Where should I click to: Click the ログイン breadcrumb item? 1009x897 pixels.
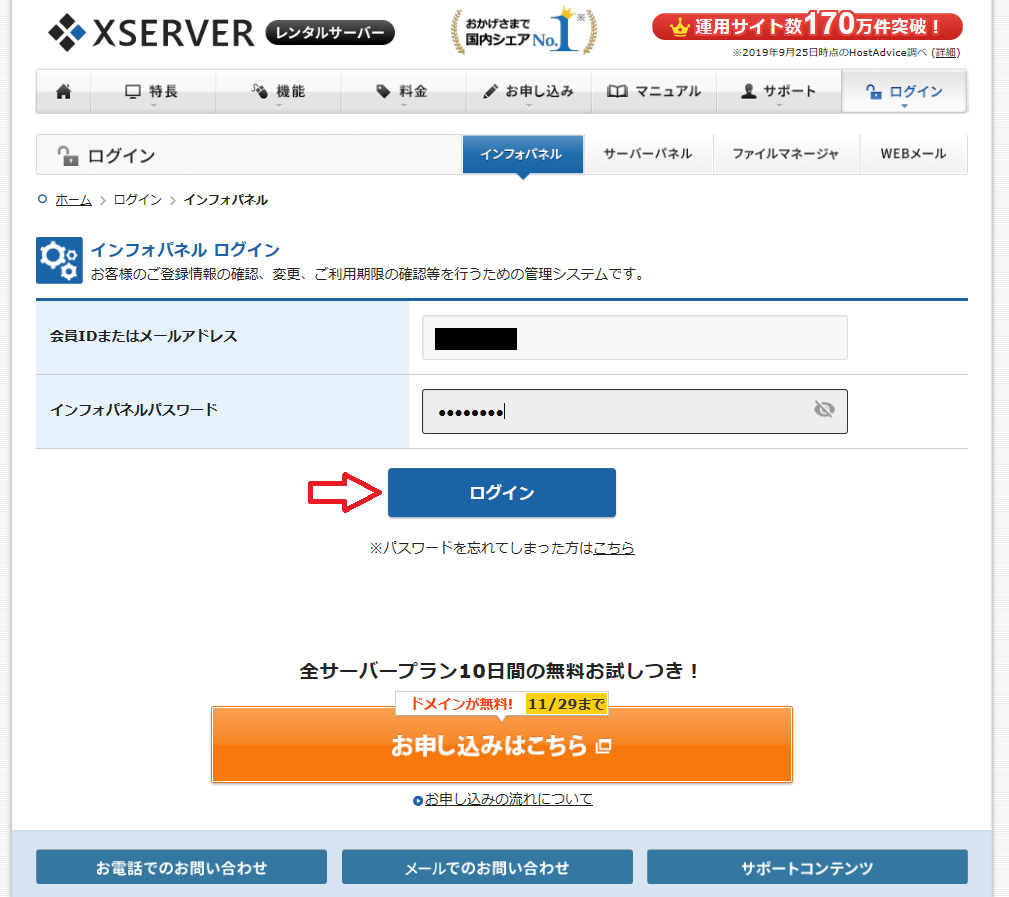click(x=138, y=200)
